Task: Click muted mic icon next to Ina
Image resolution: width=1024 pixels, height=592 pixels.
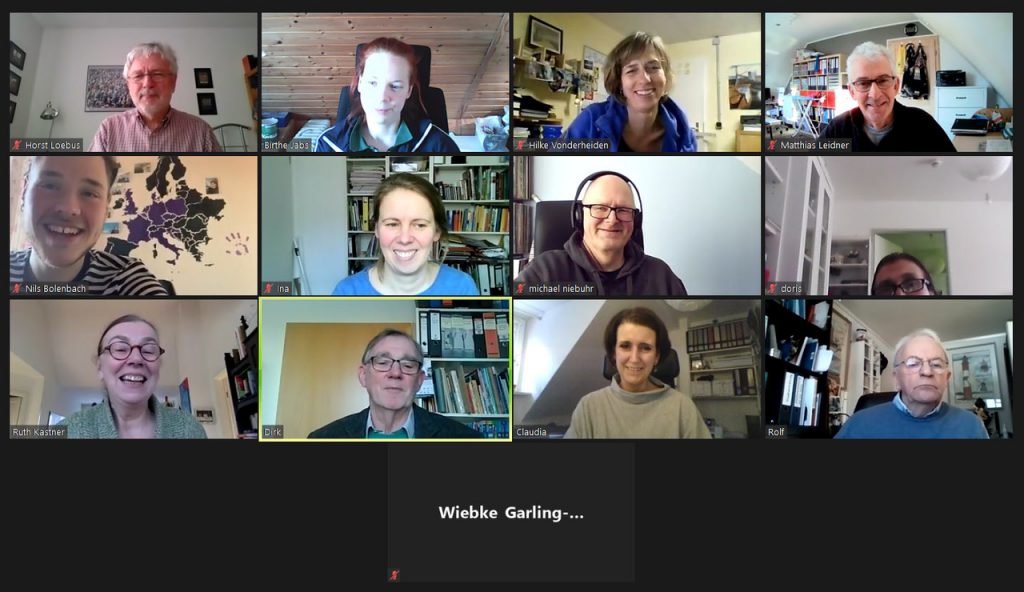Action: click(269, 288)
